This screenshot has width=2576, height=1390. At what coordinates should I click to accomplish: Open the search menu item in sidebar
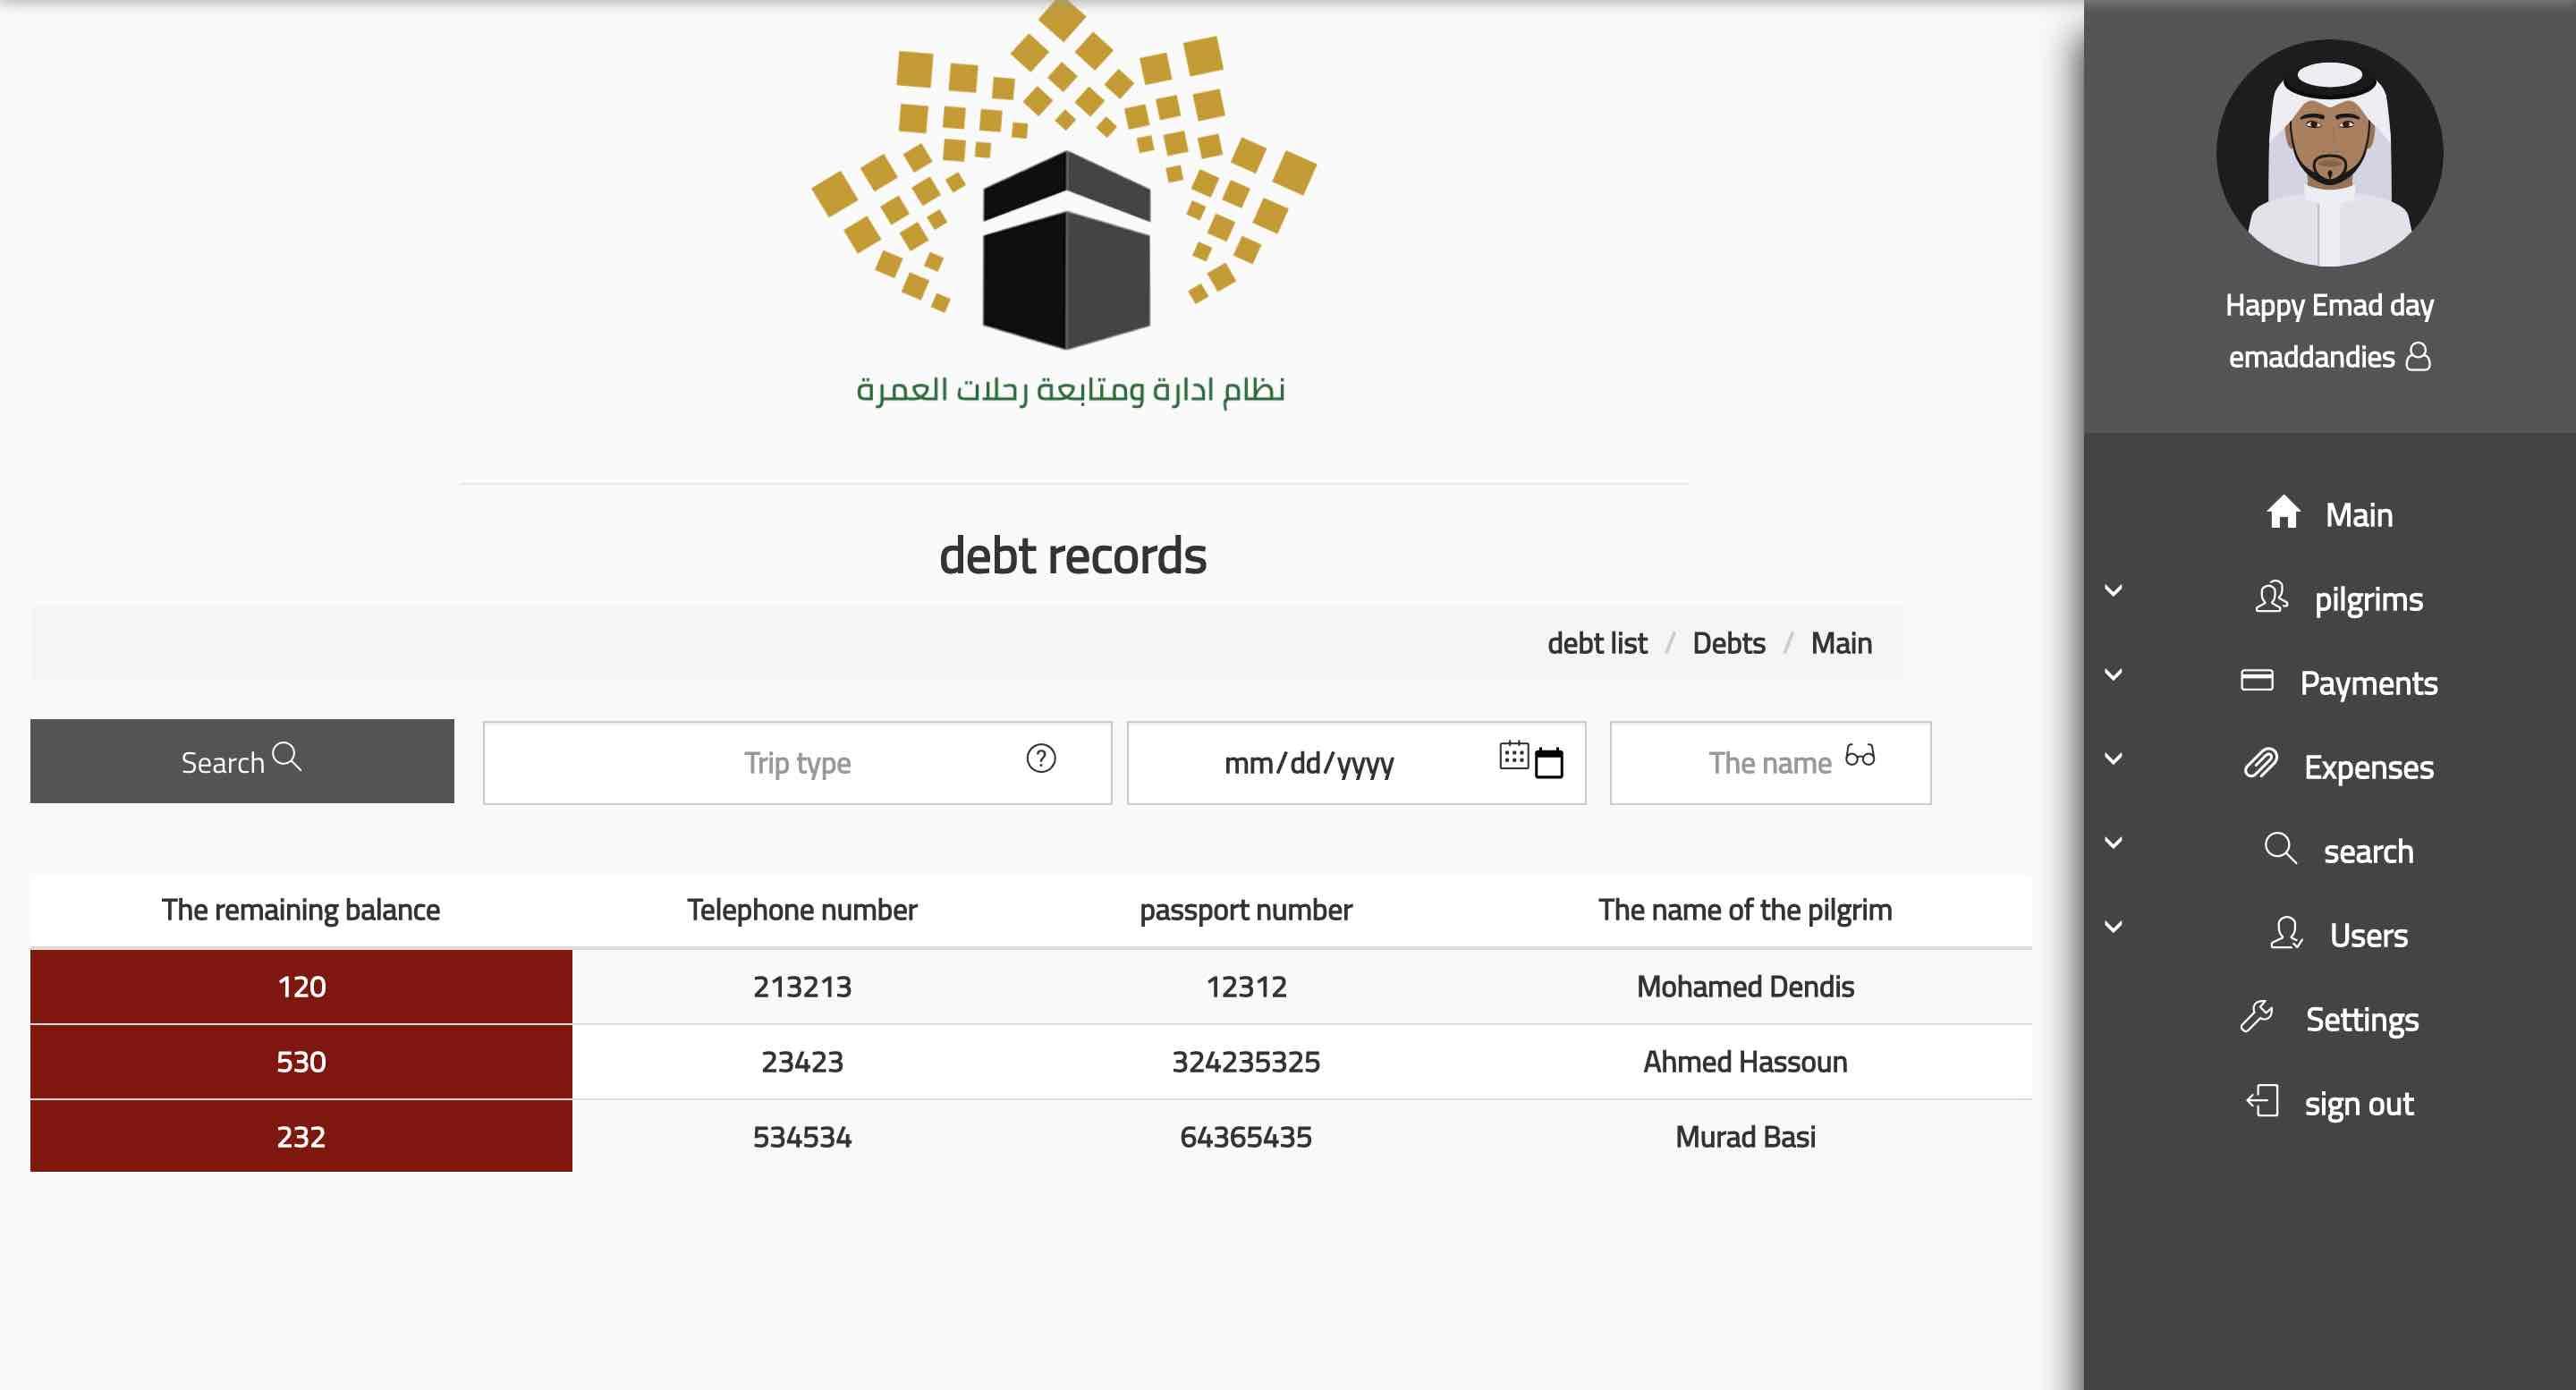(x=2367, y=851)
